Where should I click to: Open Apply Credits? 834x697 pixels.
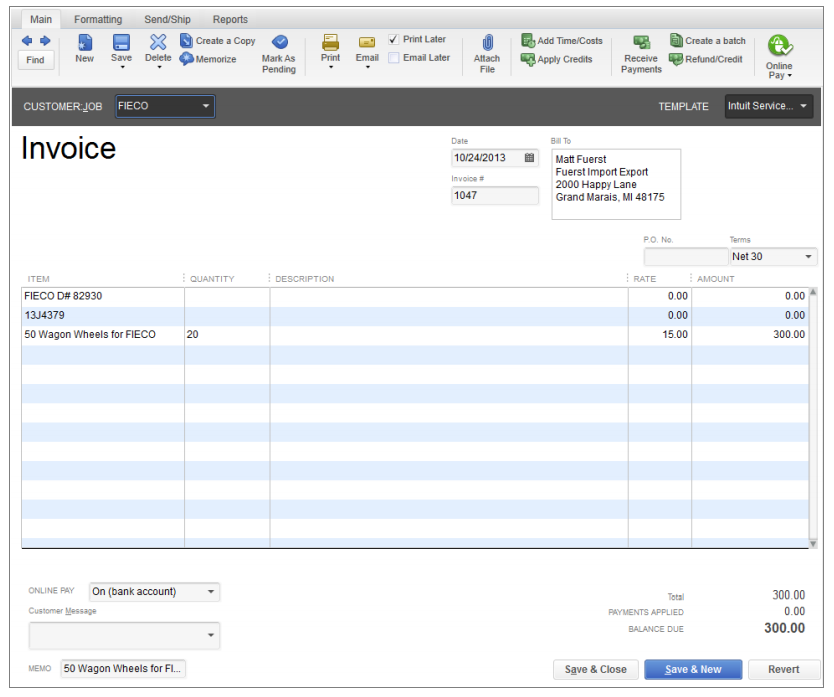[x=556, y=59]
